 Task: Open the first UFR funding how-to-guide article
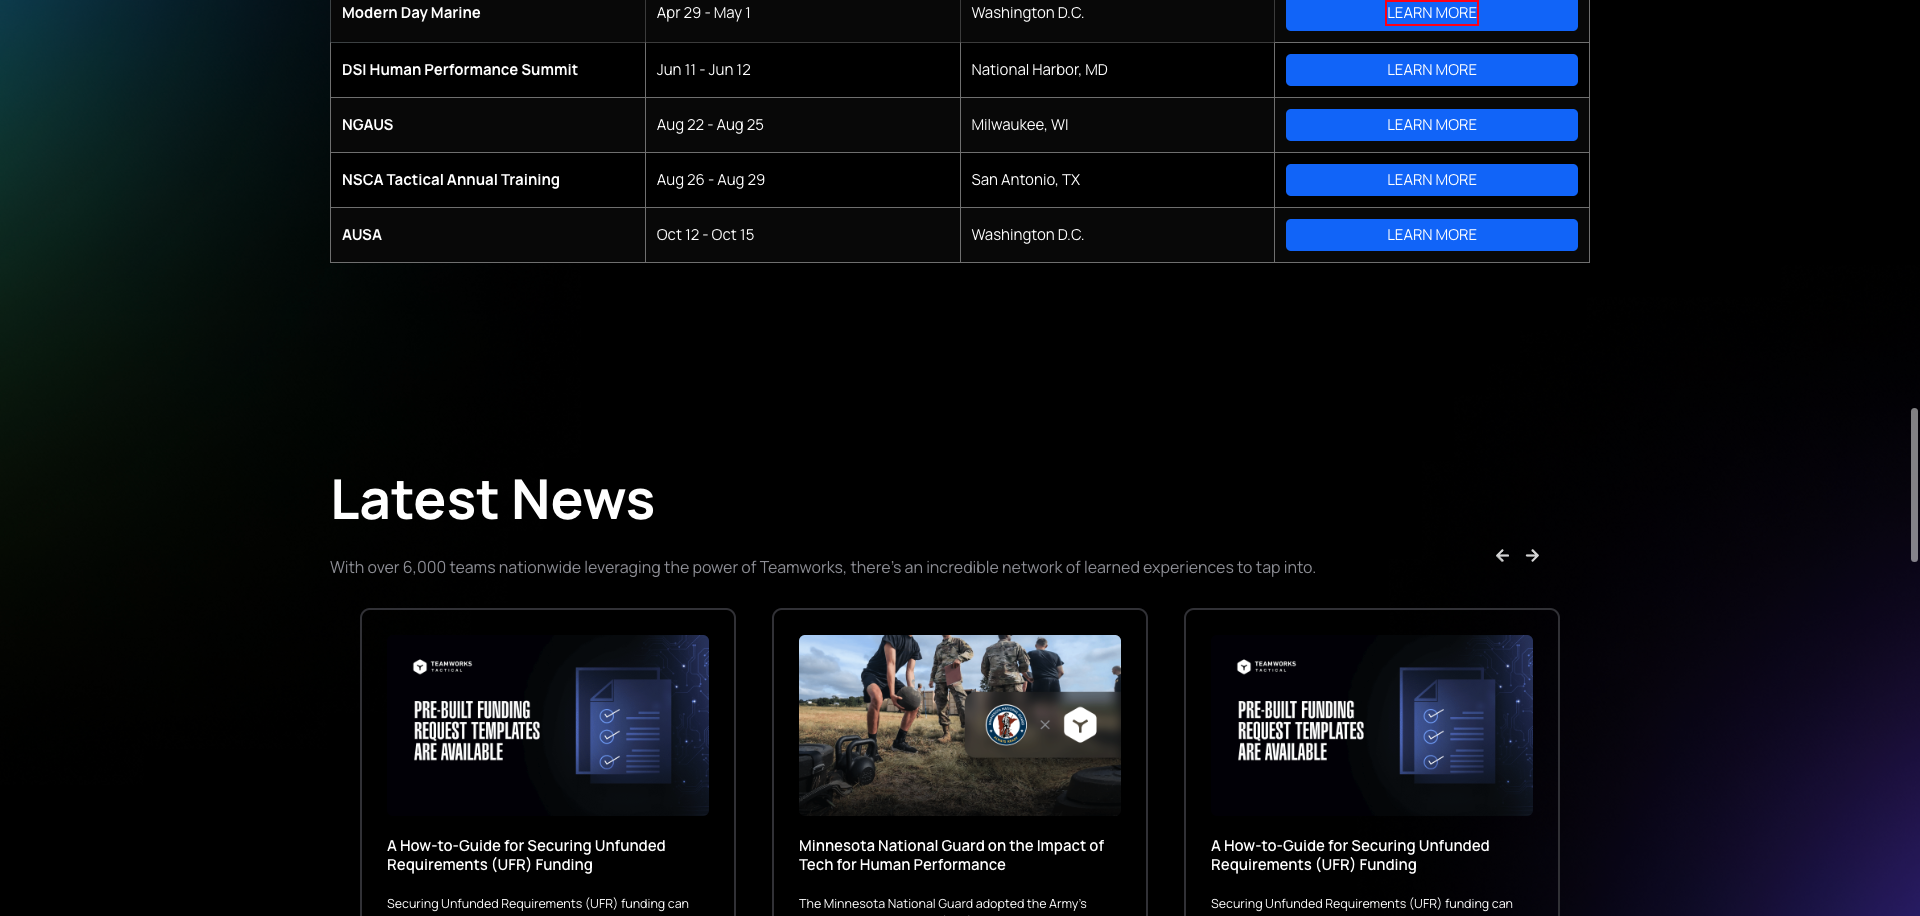click(x=526, y=855)
